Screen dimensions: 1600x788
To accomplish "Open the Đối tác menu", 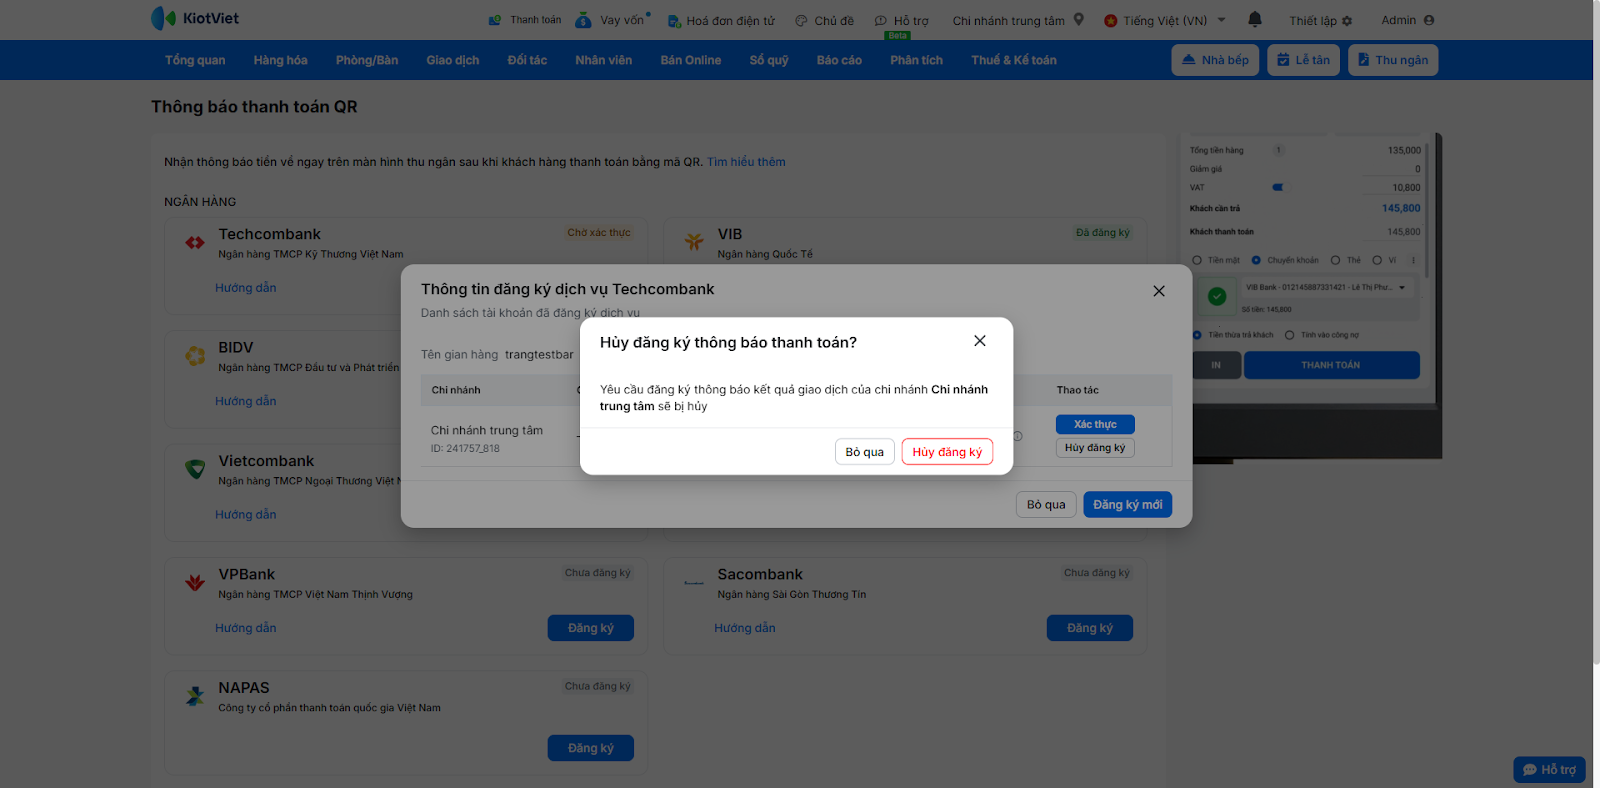I will coord(527,60).
